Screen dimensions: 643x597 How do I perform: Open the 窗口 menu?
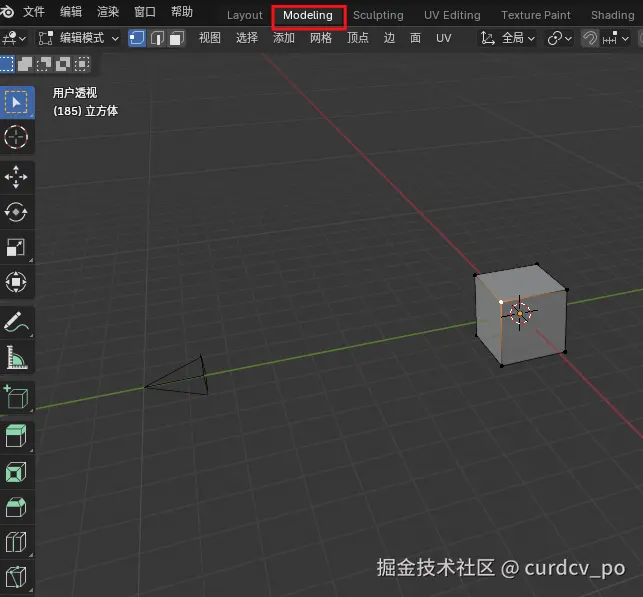(x=145, y=11)
